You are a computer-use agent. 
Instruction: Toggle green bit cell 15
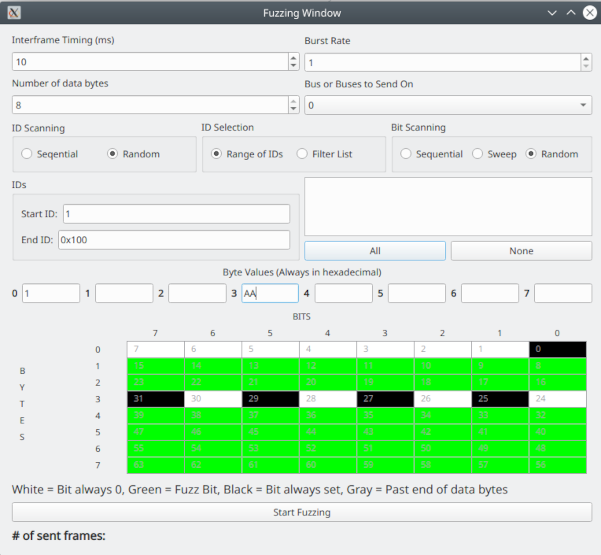coord(156,366)
